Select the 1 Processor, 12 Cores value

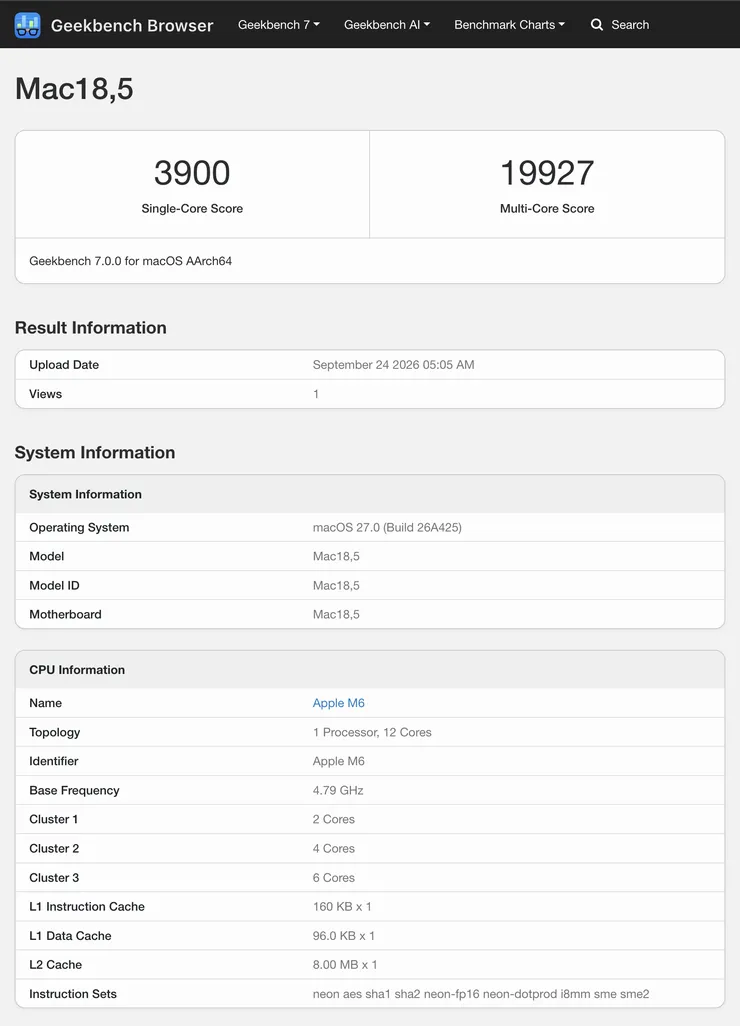tap(372, 732)
